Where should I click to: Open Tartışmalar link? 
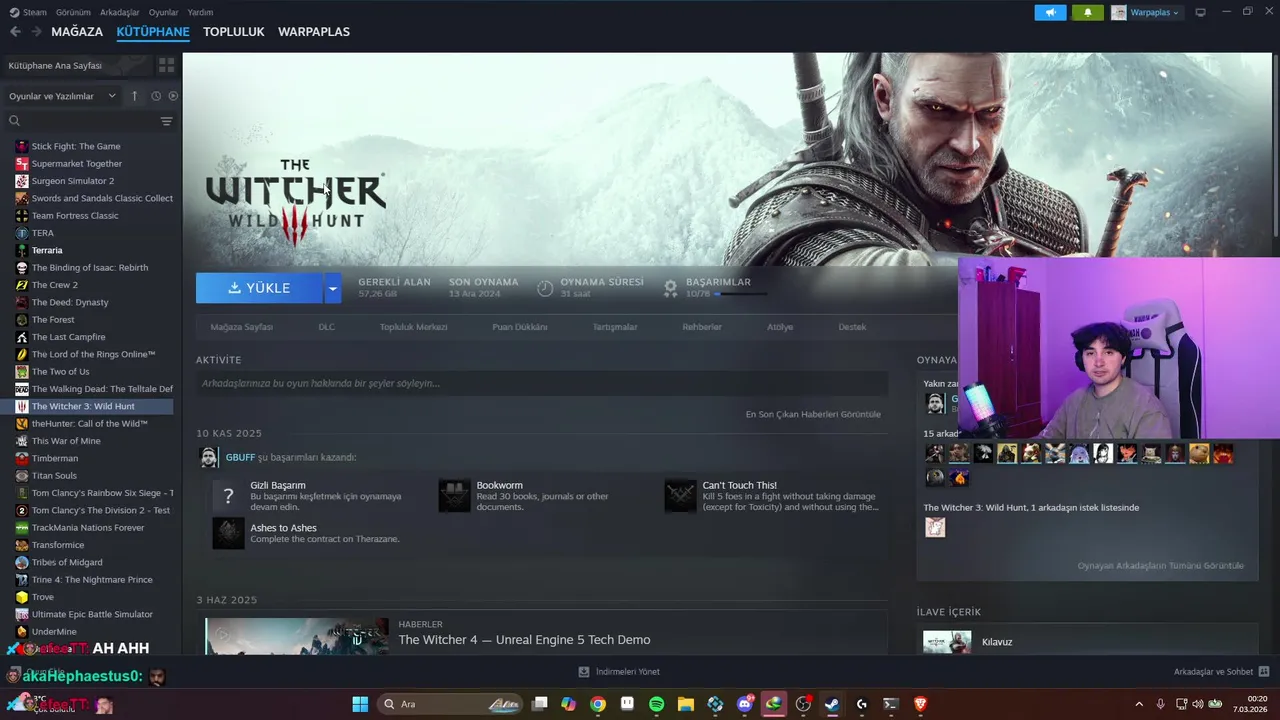click(615, 327)
